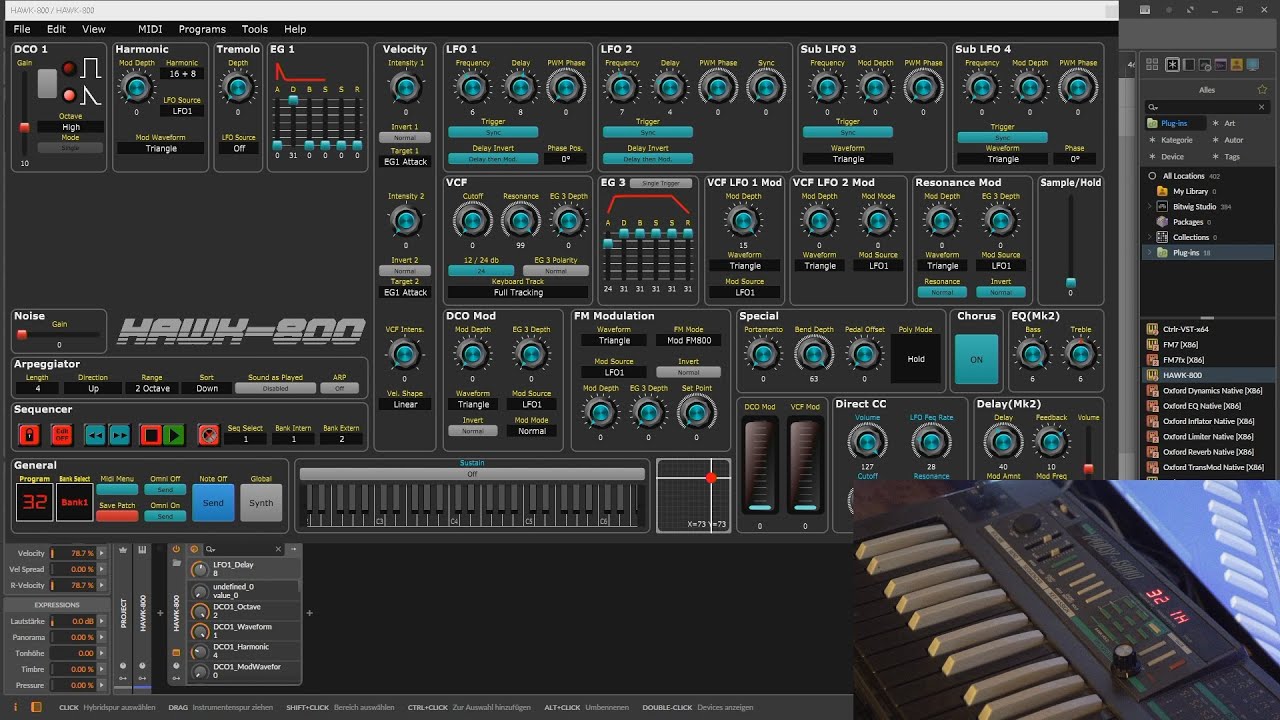Open the Arpeggiator Direction Up dropdown

[93, 388]
